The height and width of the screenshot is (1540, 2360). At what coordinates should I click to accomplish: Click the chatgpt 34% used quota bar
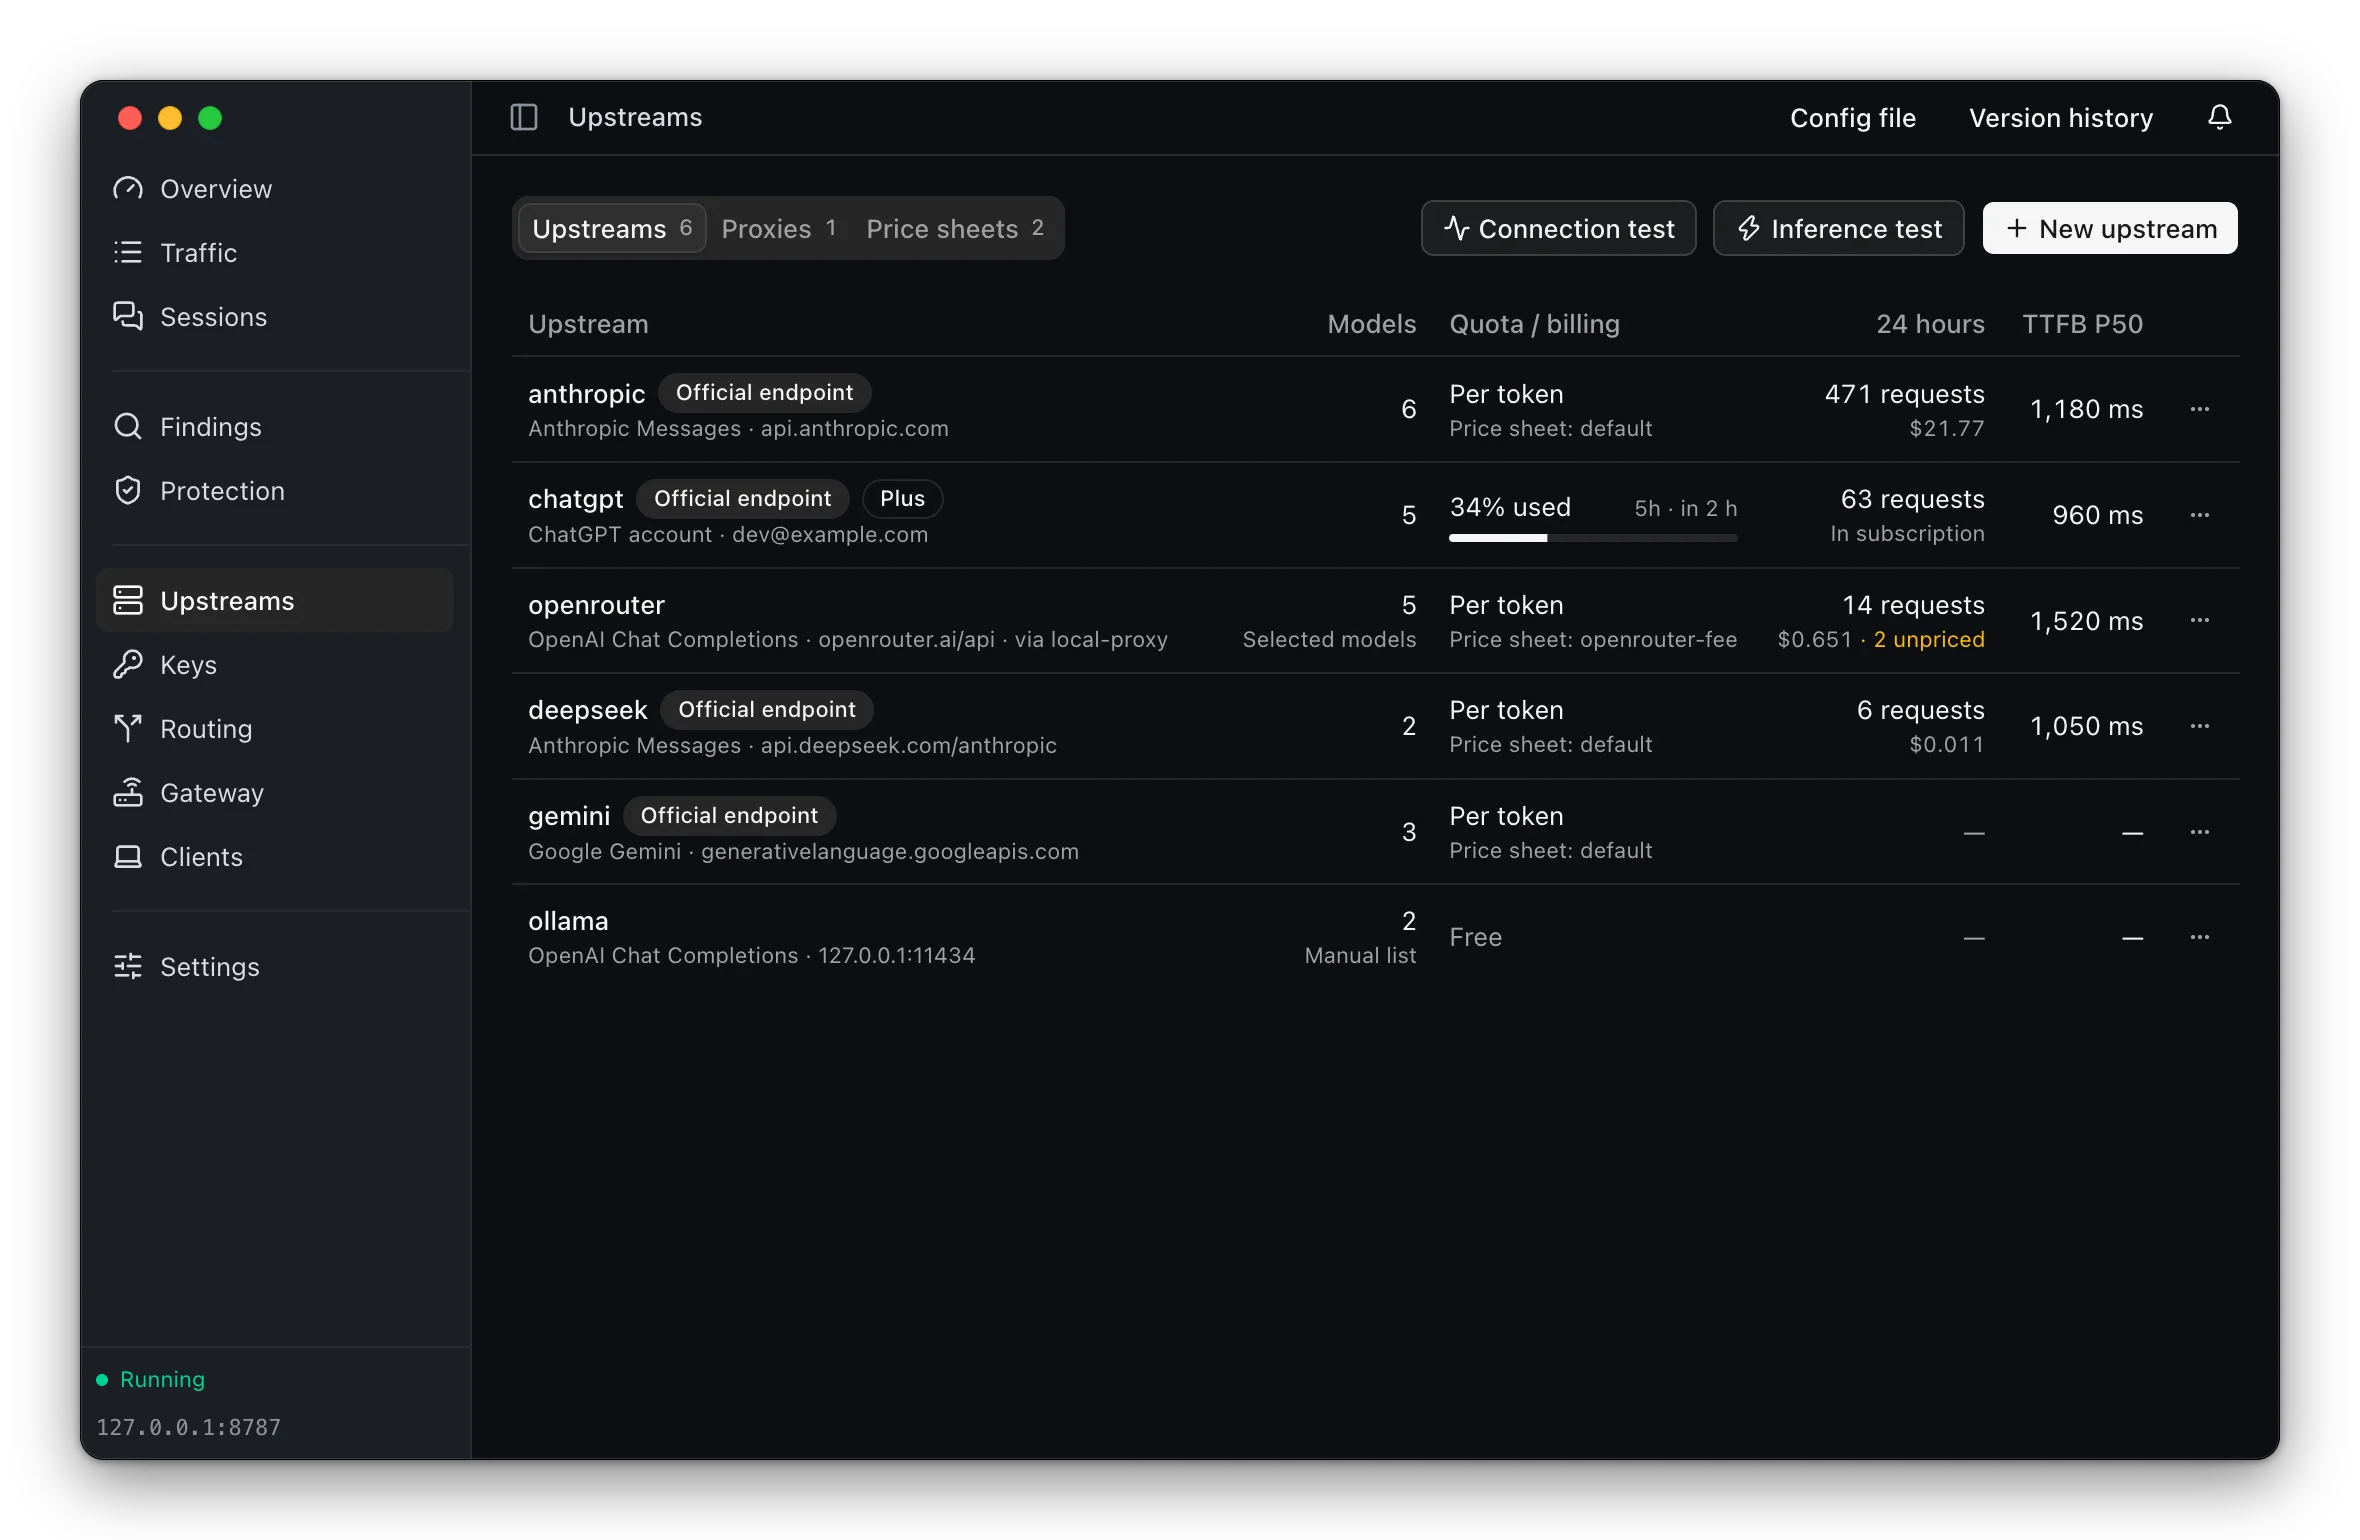1593,538
